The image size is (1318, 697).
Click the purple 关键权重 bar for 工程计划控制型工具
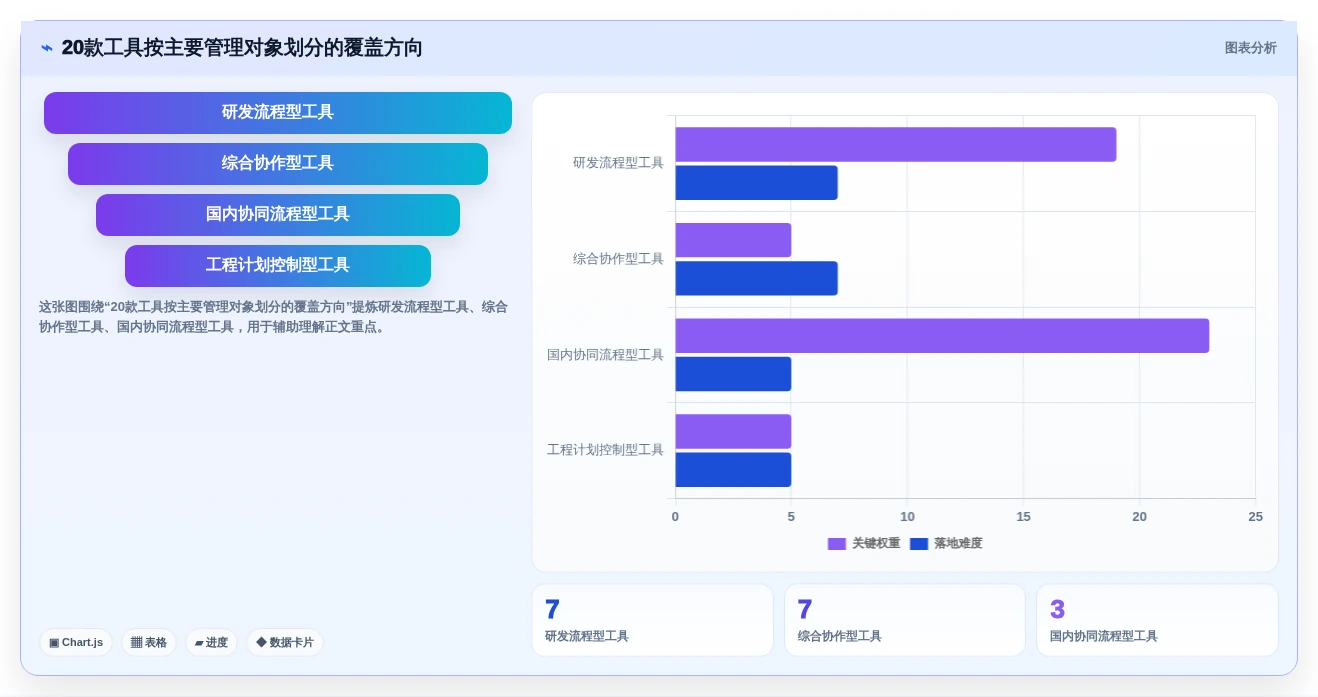pos(733,431)
